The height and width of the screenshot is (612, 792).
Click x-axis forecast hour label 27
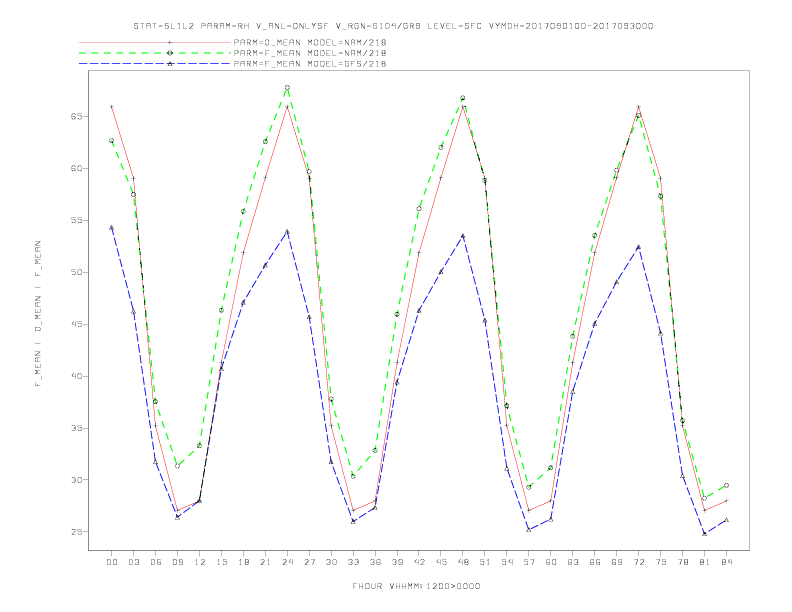(x=309, y=562)
